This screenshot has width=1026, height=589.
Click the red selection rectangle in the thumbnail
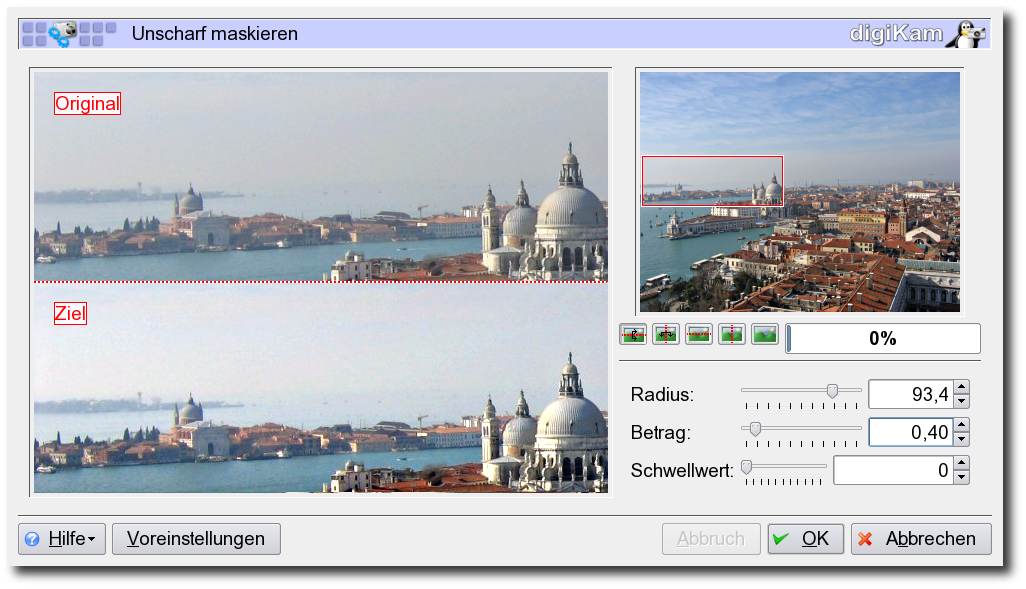[x=712, y=181]
